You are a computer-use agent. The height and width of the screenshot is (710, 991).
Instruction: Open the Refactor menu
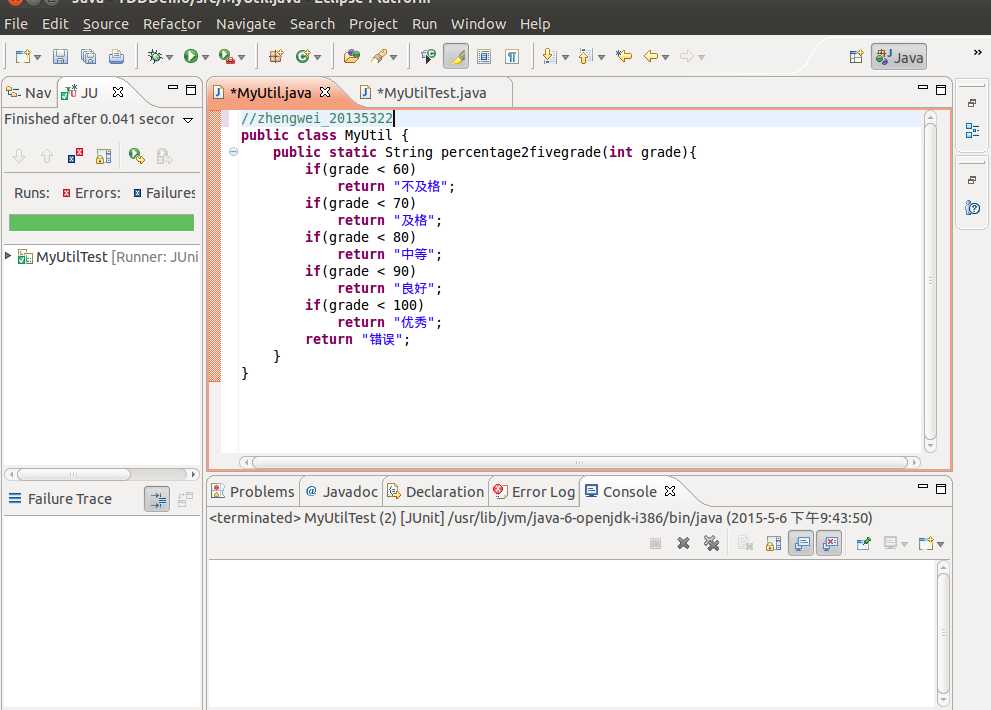172,24
